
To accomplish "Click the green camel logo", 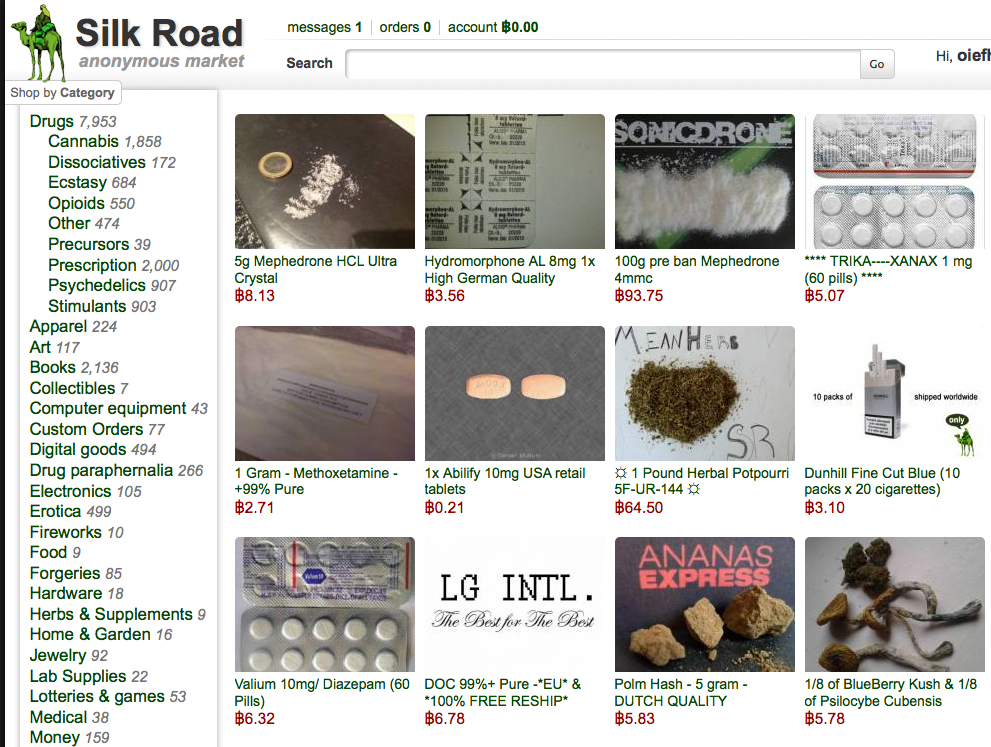I will coord(39,43).
